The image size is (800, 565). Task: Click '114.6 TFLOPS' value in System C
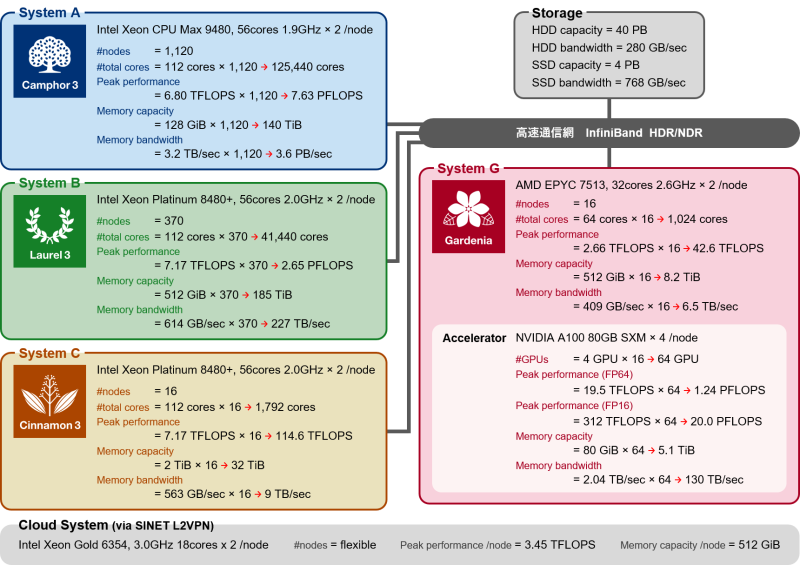coord(314,435)
